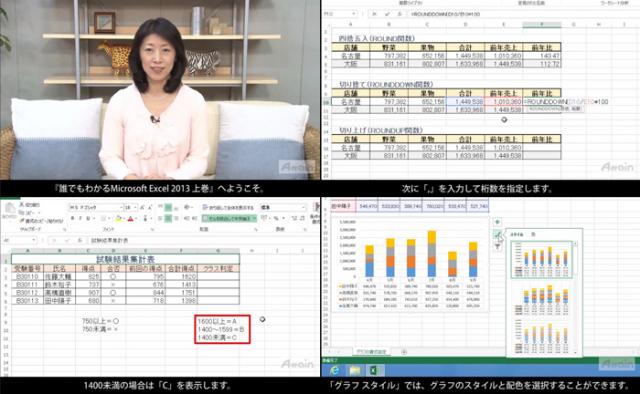This screenshot has width=640, height=394.
Task: Choose the second chart style thumbnail
Action: click(542, 300)
